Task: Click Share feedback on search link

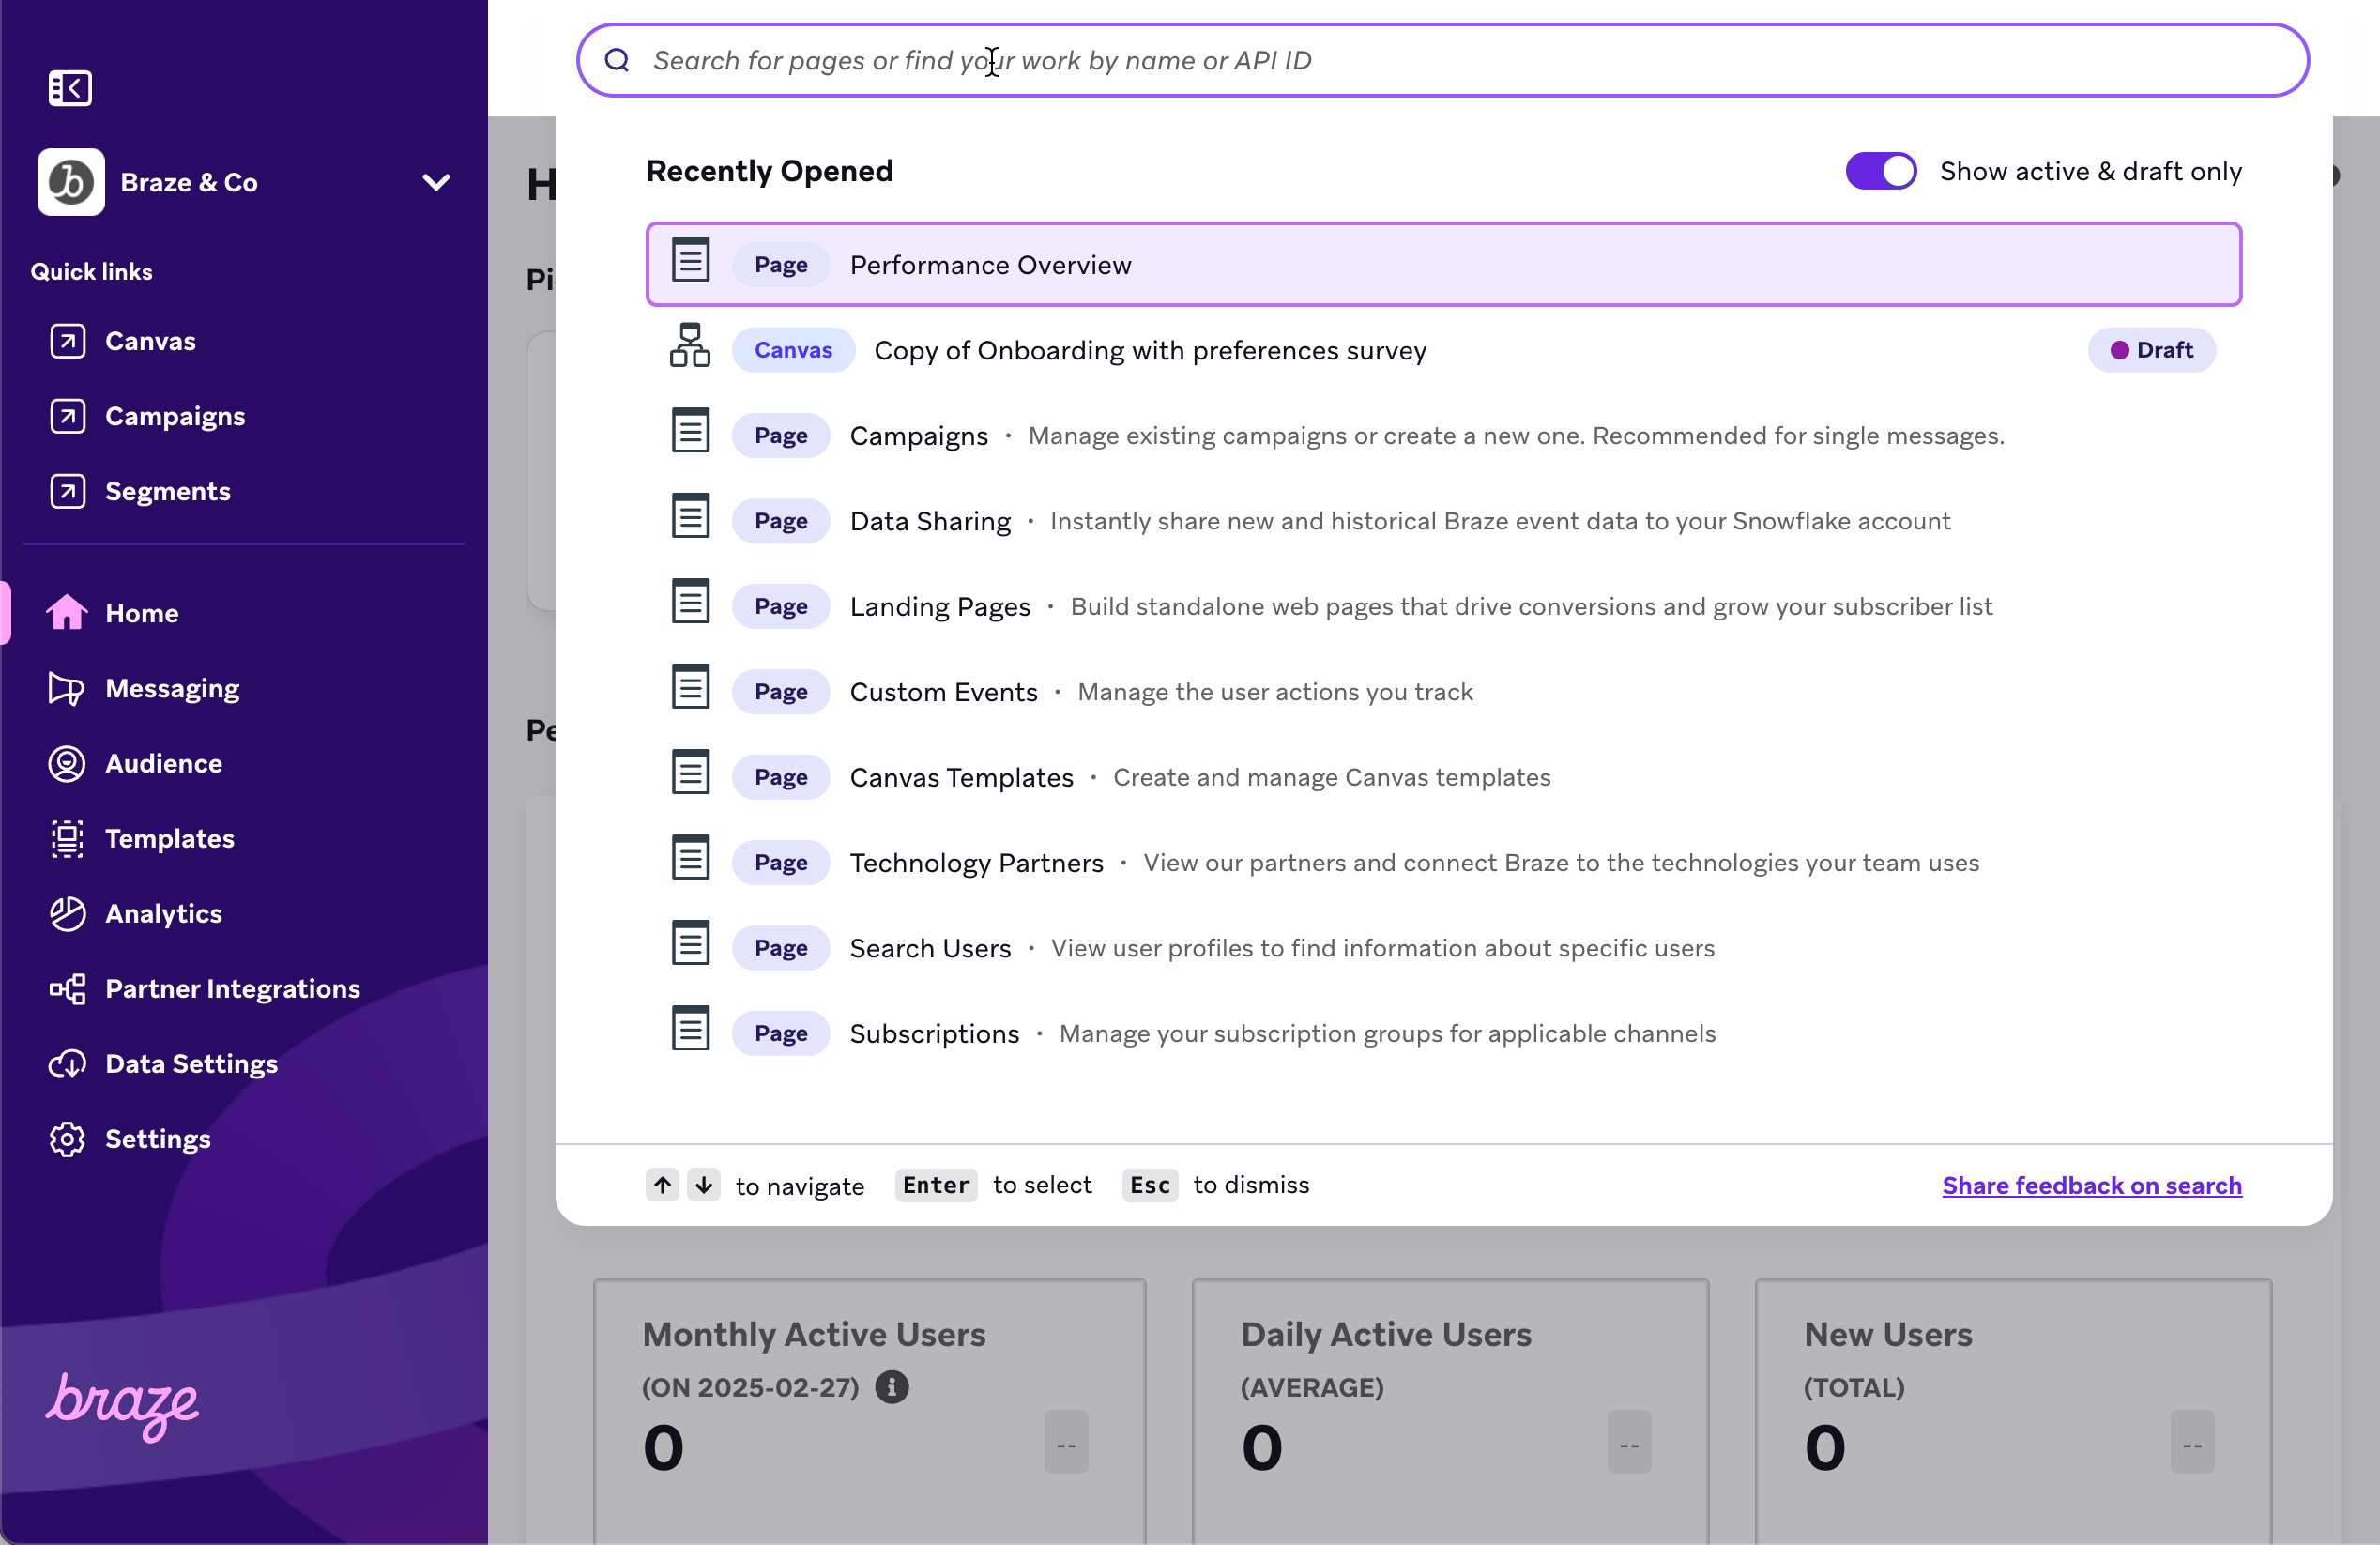Action: pyautogui.click(x=2092, y=1185)
